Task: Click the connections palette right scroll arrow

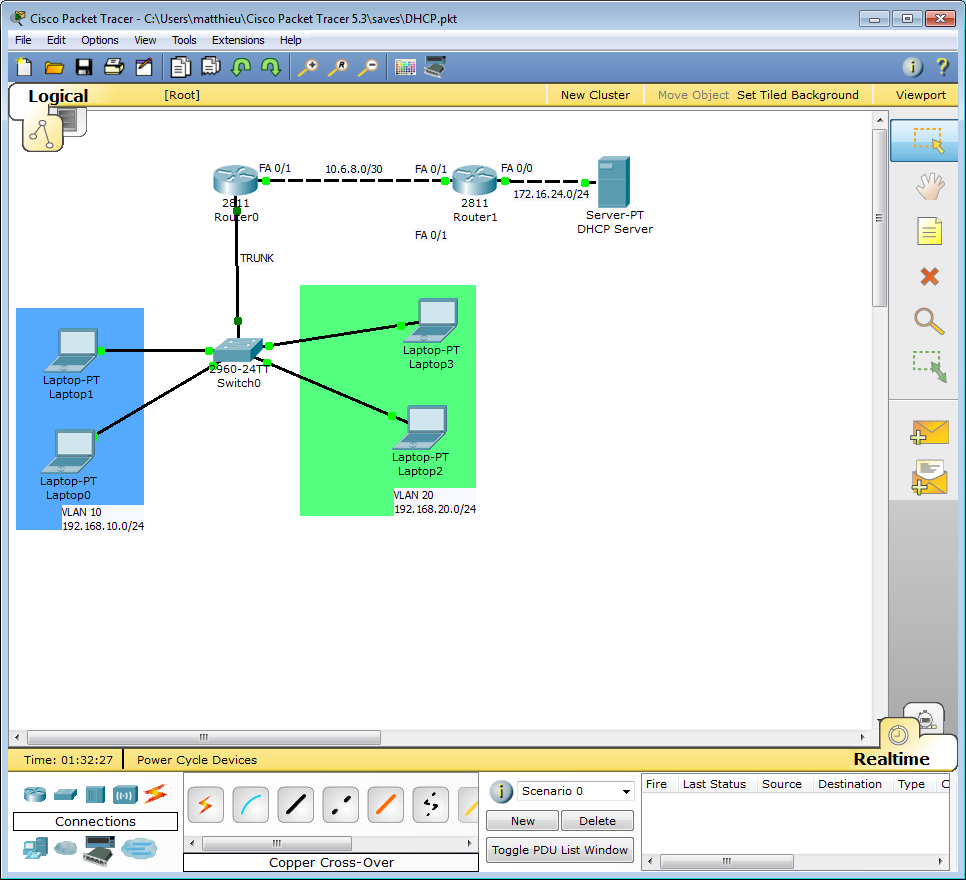Action: [x=470, y=843]
